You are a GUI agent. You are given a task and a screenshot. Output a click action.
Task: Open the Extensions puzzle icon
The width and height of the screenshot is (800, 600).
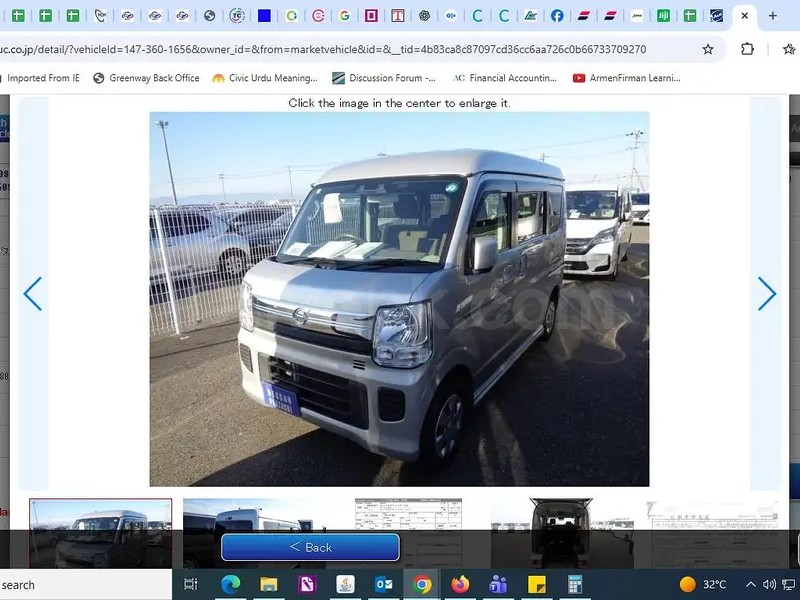(747, 49)
